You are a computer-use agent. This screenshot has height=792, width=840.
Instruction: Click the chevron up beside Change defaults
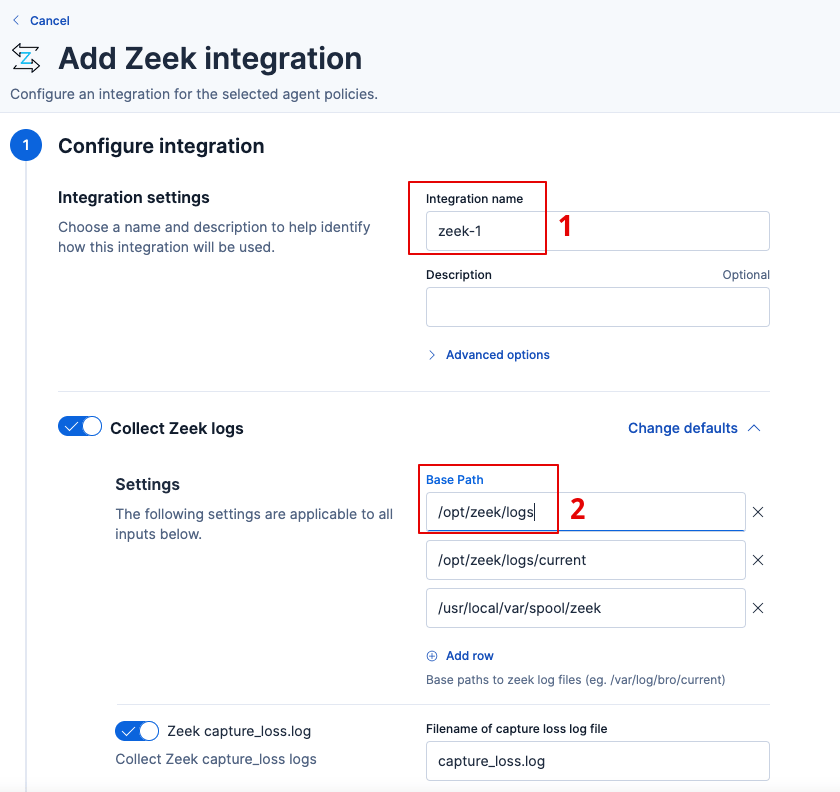[x=753, y=427]
